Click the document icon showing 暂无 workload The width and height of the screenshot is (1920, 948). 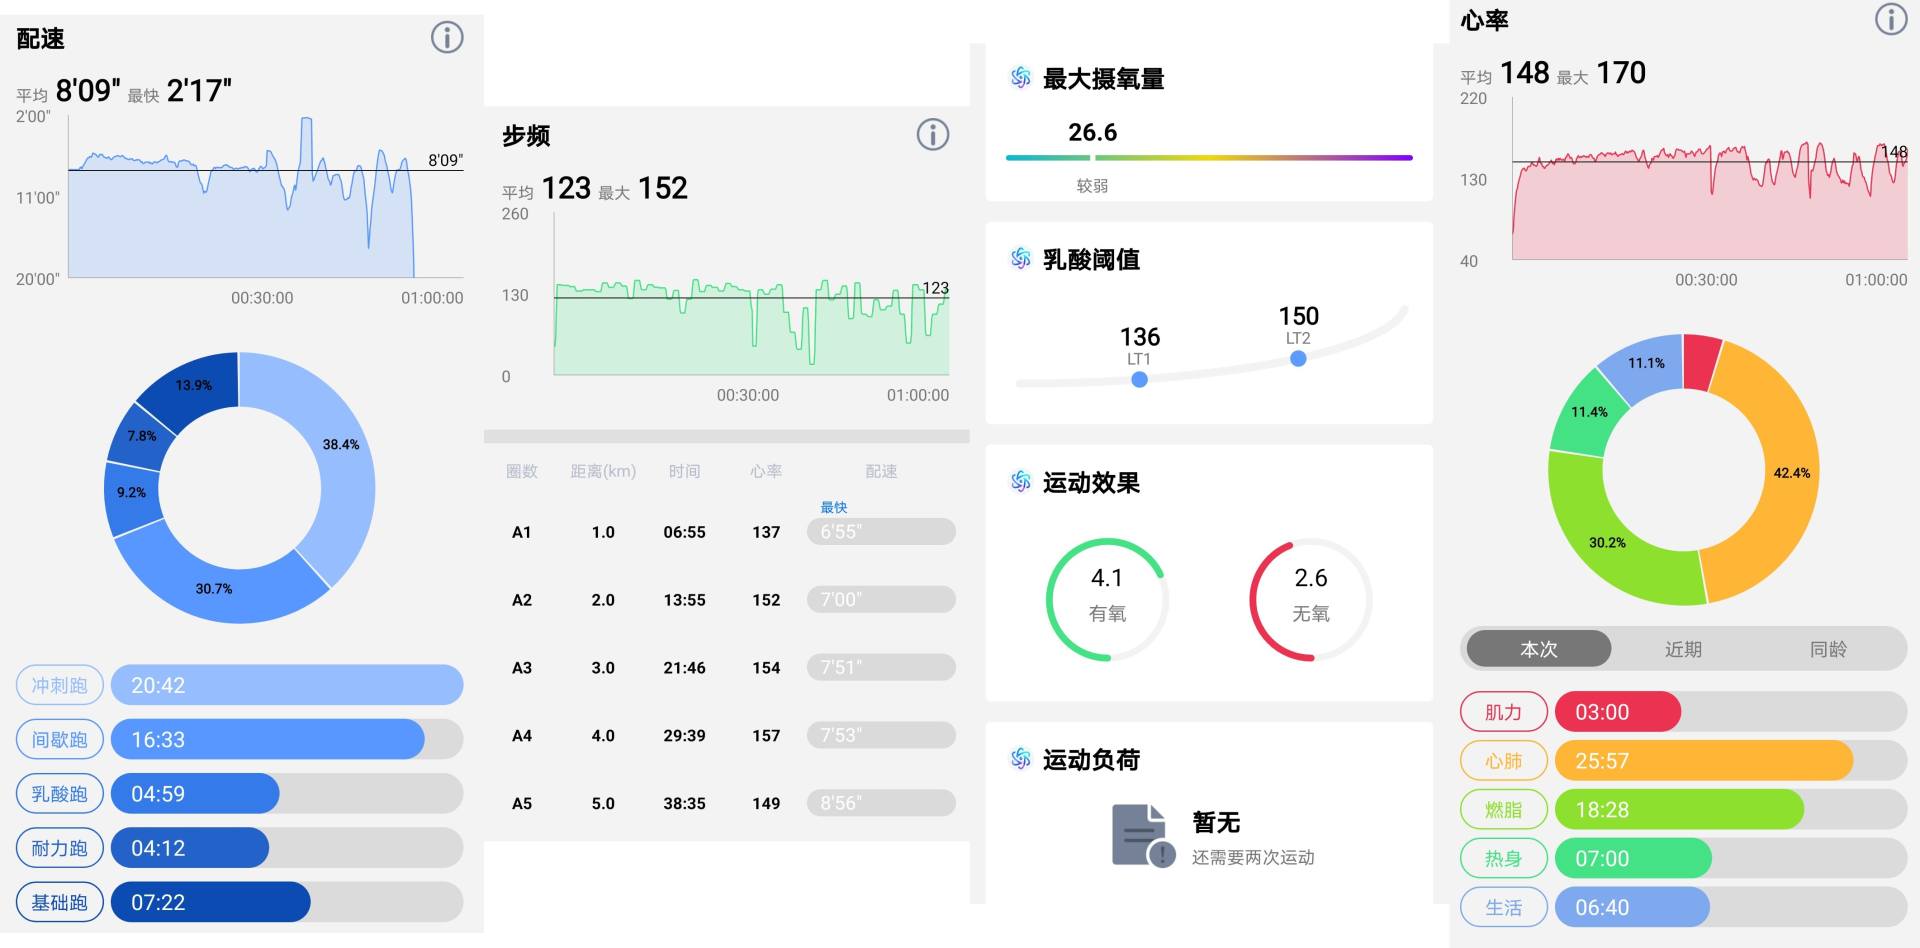[x=1140, y=832]
